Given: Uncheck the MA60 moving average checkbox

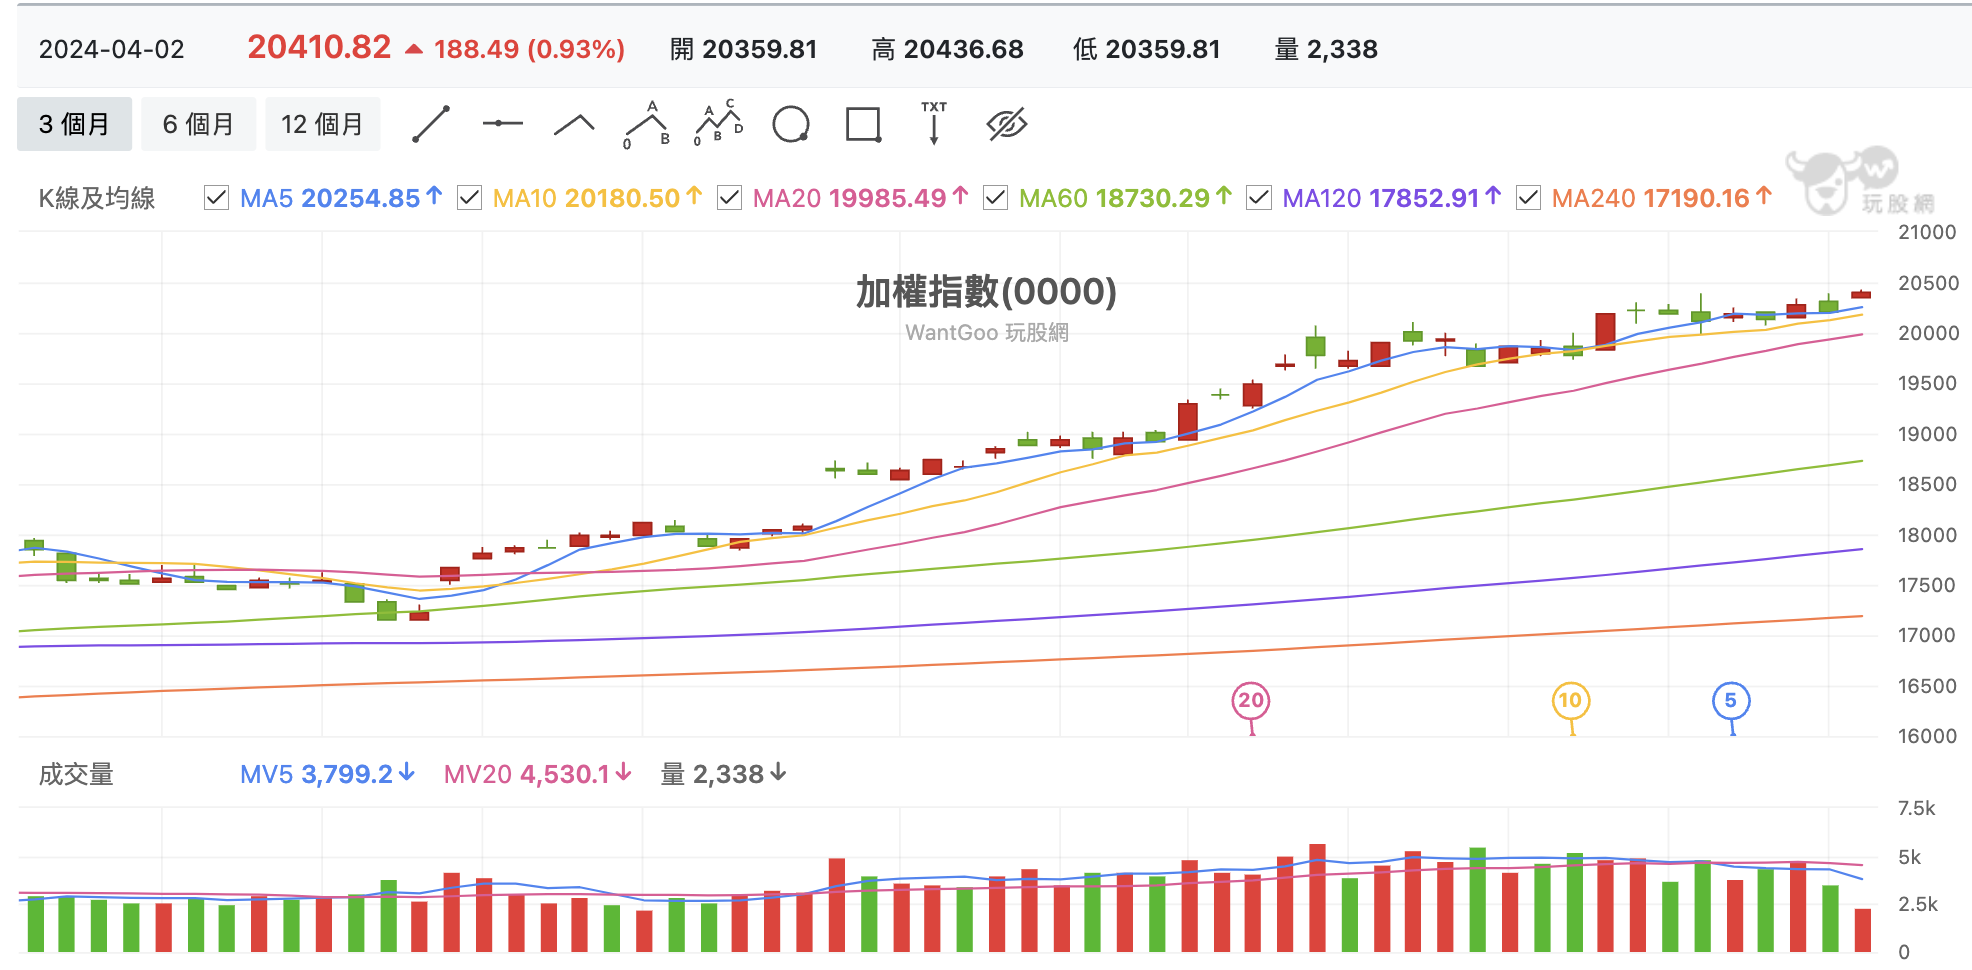Looking at the screenshot, I should pyautogui.click(x=995, y=198).
